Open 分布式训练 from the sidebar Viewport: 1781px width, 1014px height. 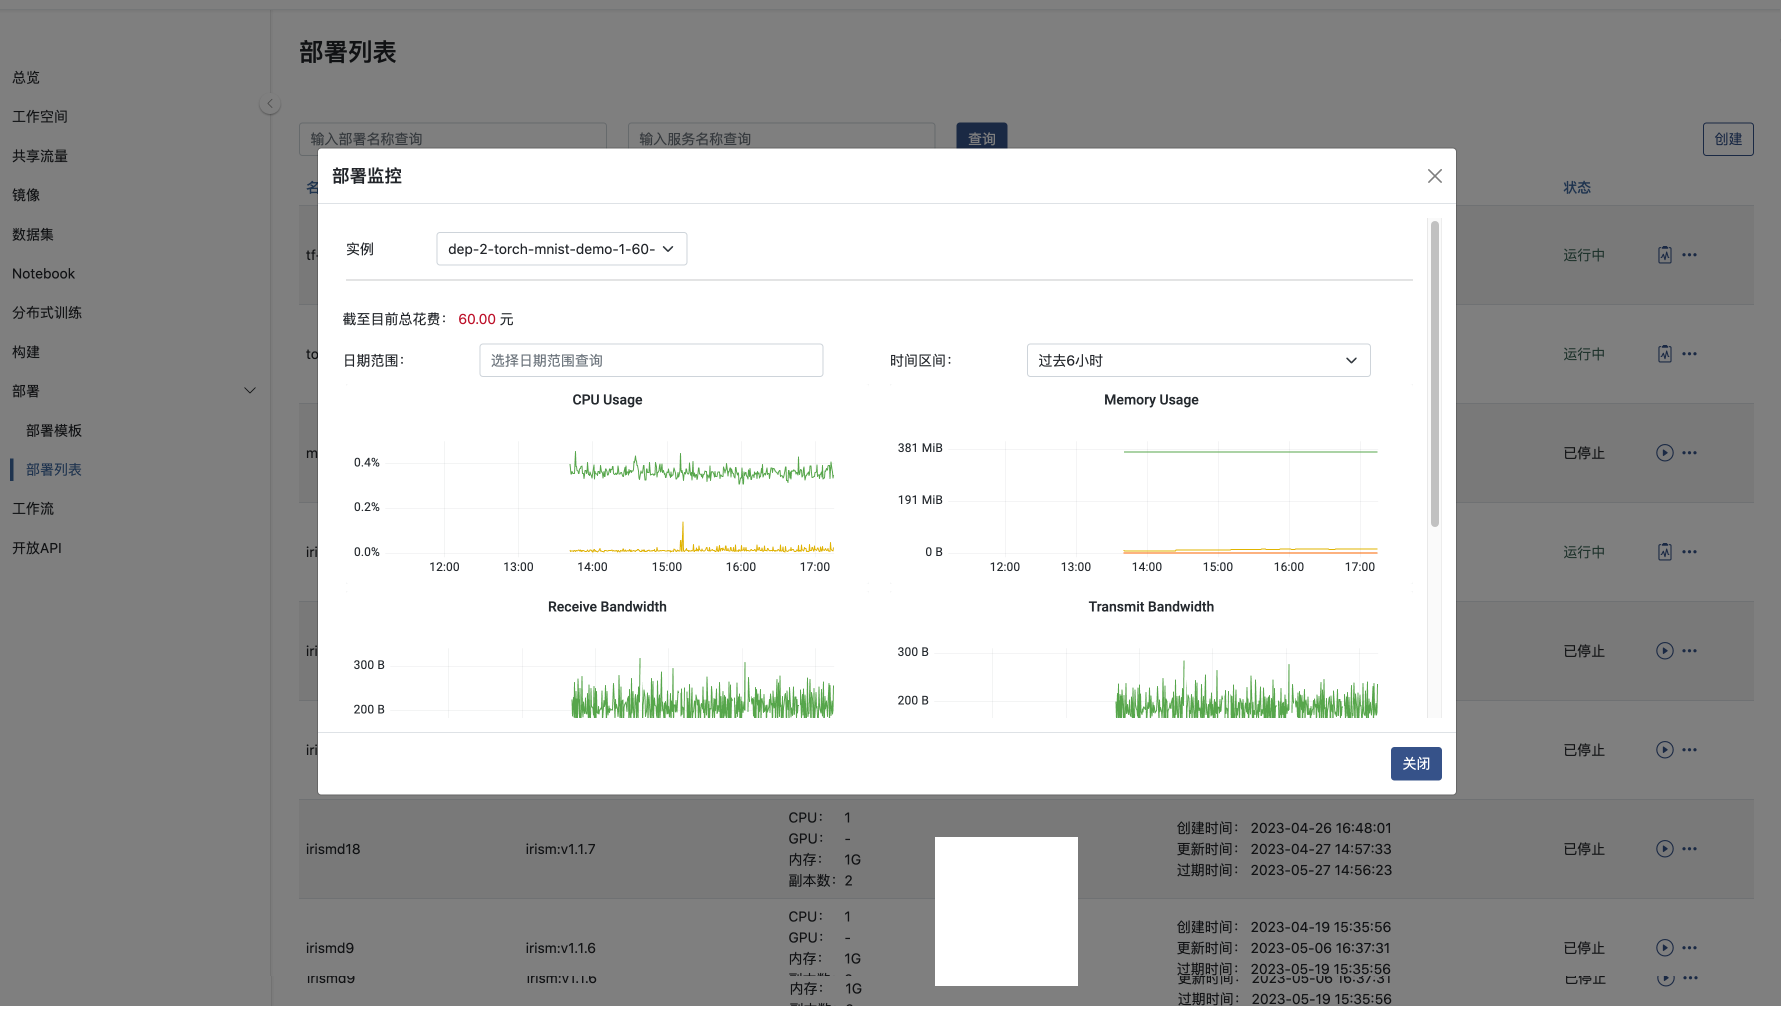47,313
